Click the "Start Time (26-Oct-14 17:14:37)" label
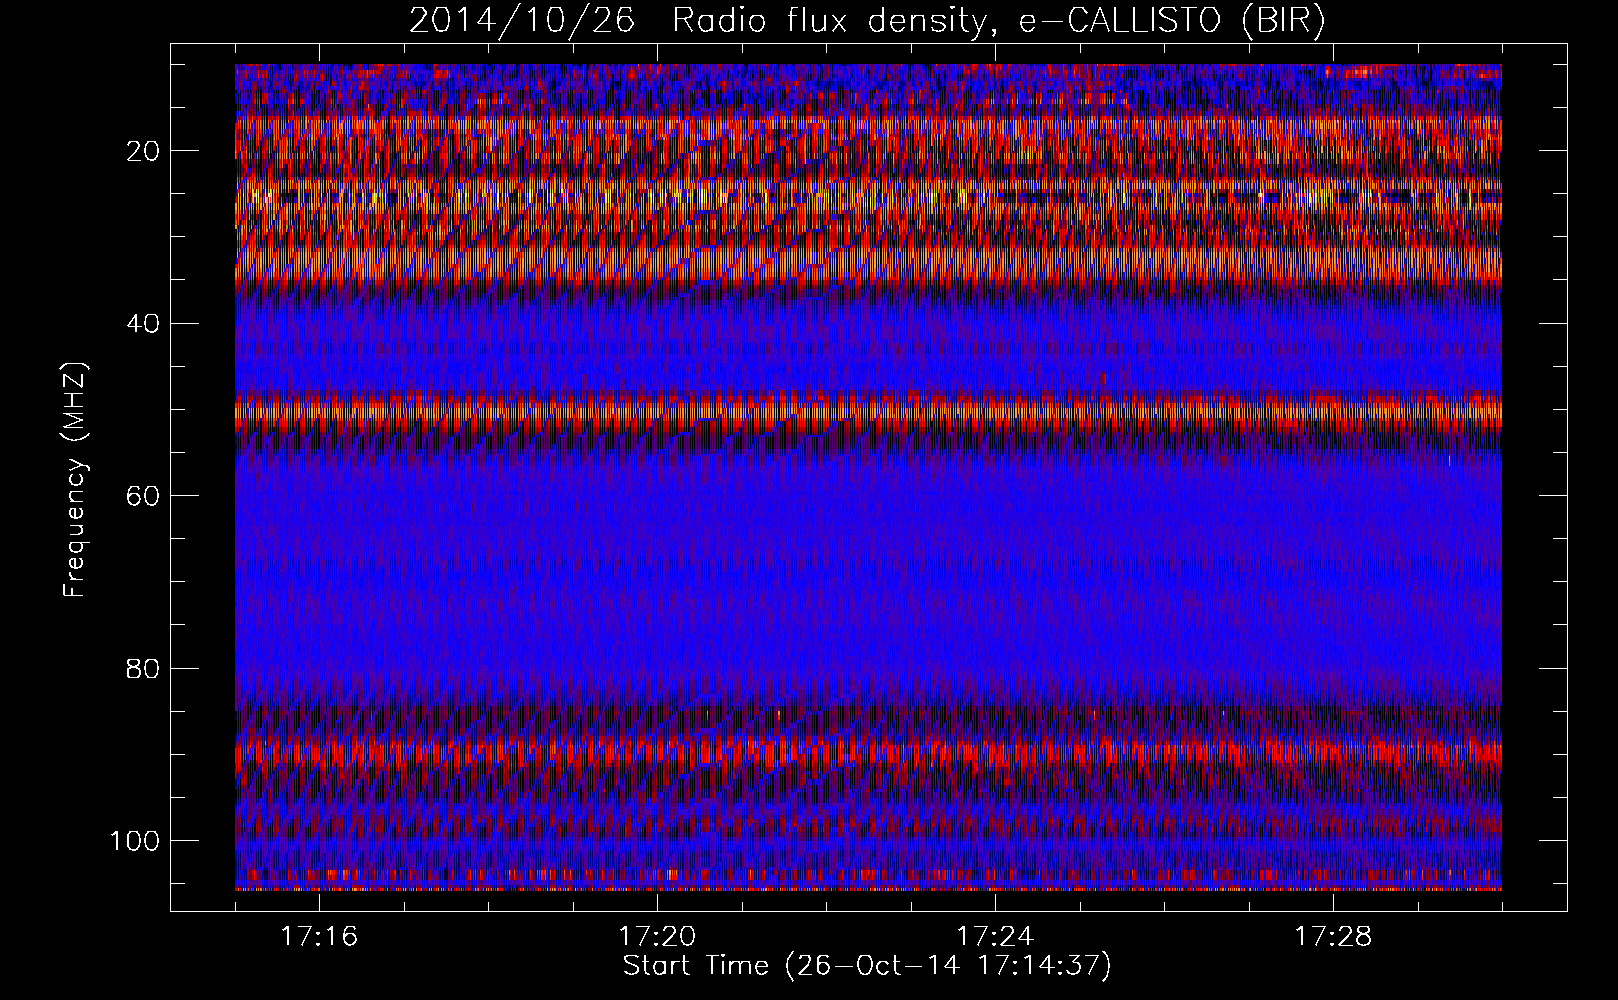The image size is (1618, 1000). pos(867,966)
